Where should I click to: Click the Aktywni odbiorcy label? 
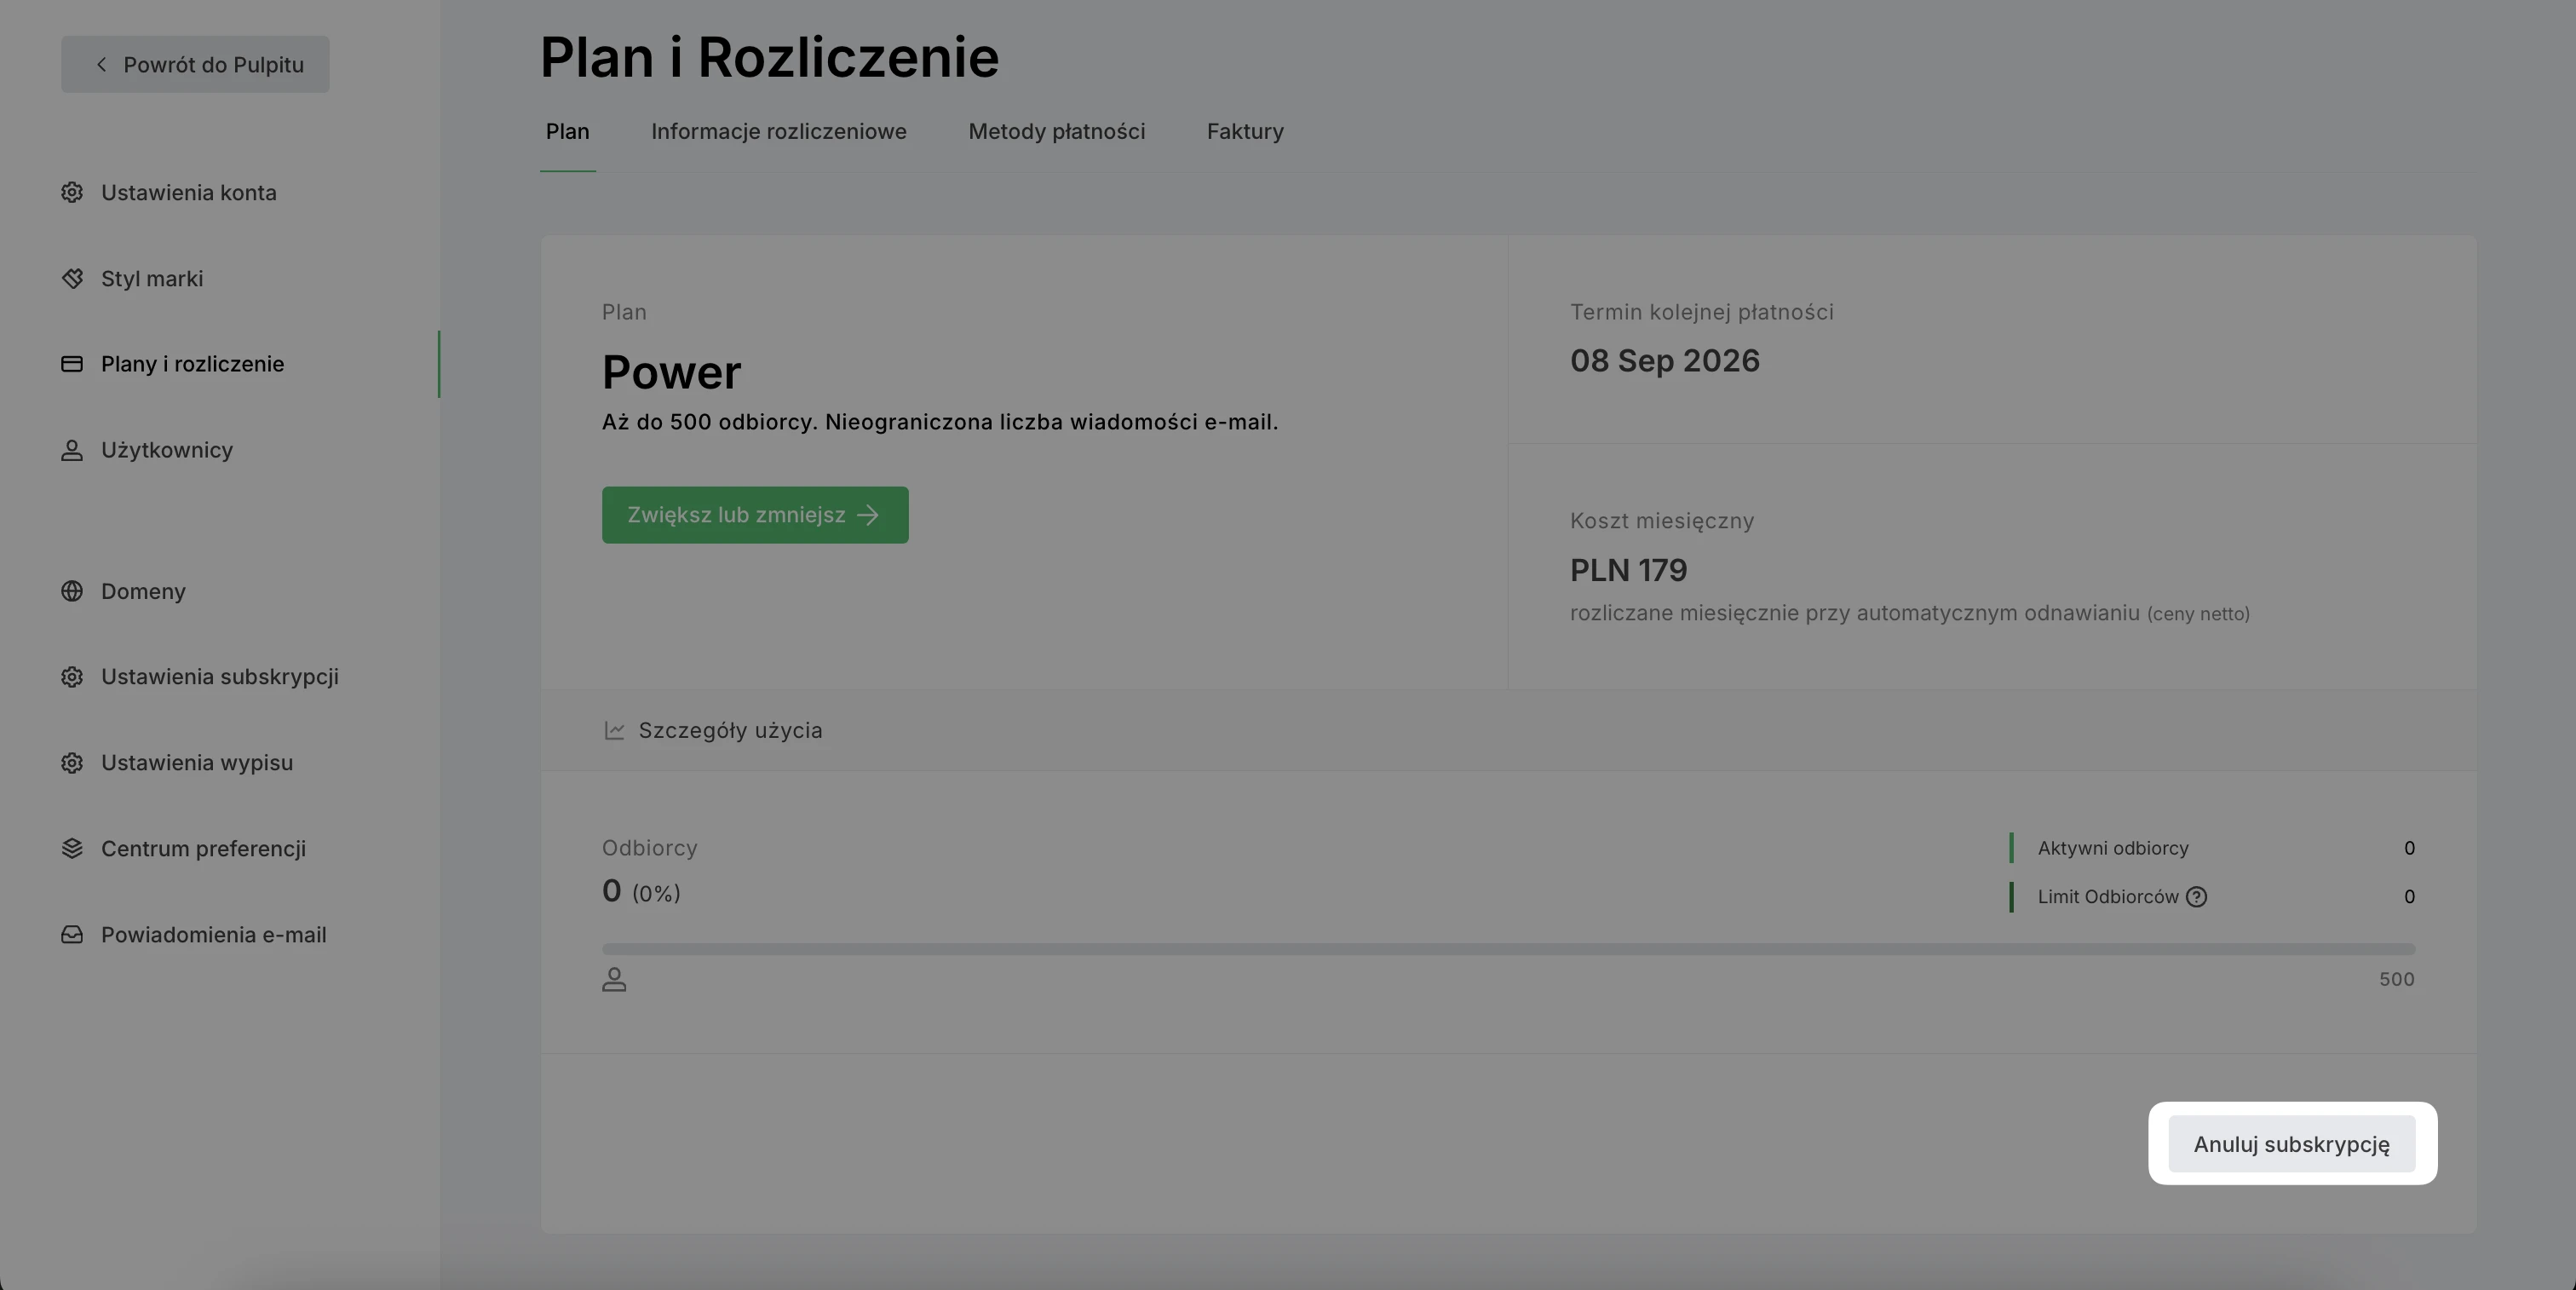2113,848
